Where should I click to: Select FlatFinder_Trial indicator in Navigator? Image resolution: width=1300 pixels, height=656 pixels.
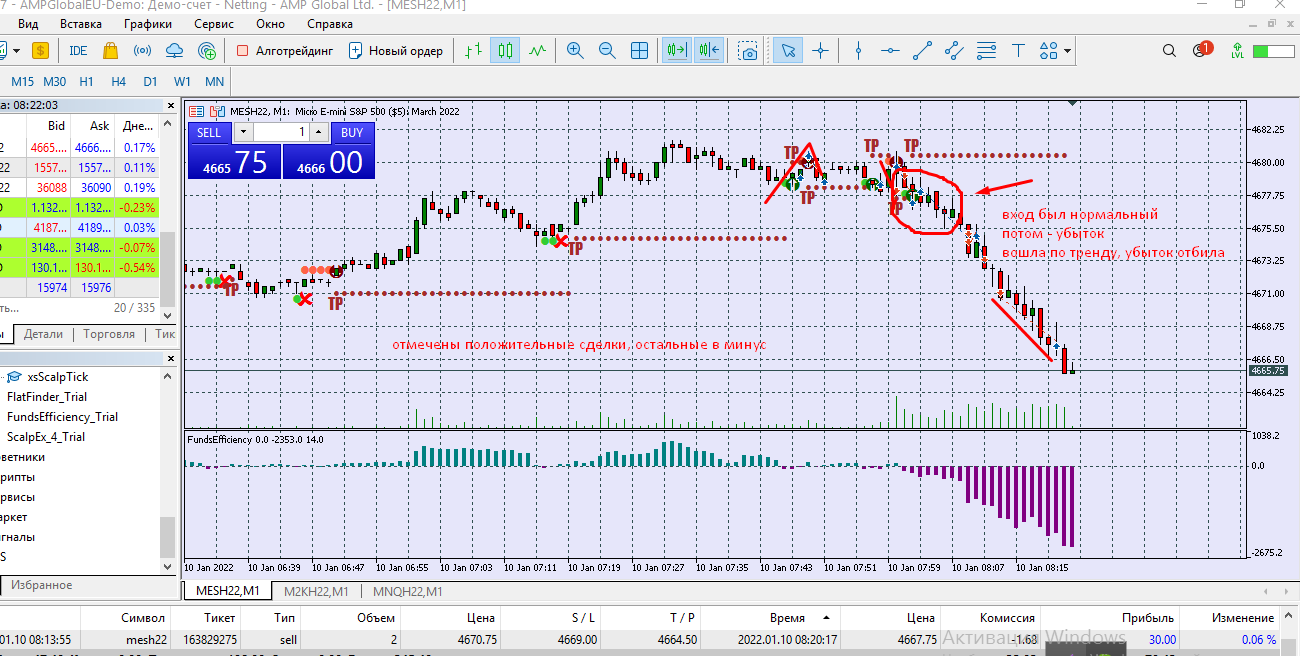pyautogui.click(x=47, y=396)
